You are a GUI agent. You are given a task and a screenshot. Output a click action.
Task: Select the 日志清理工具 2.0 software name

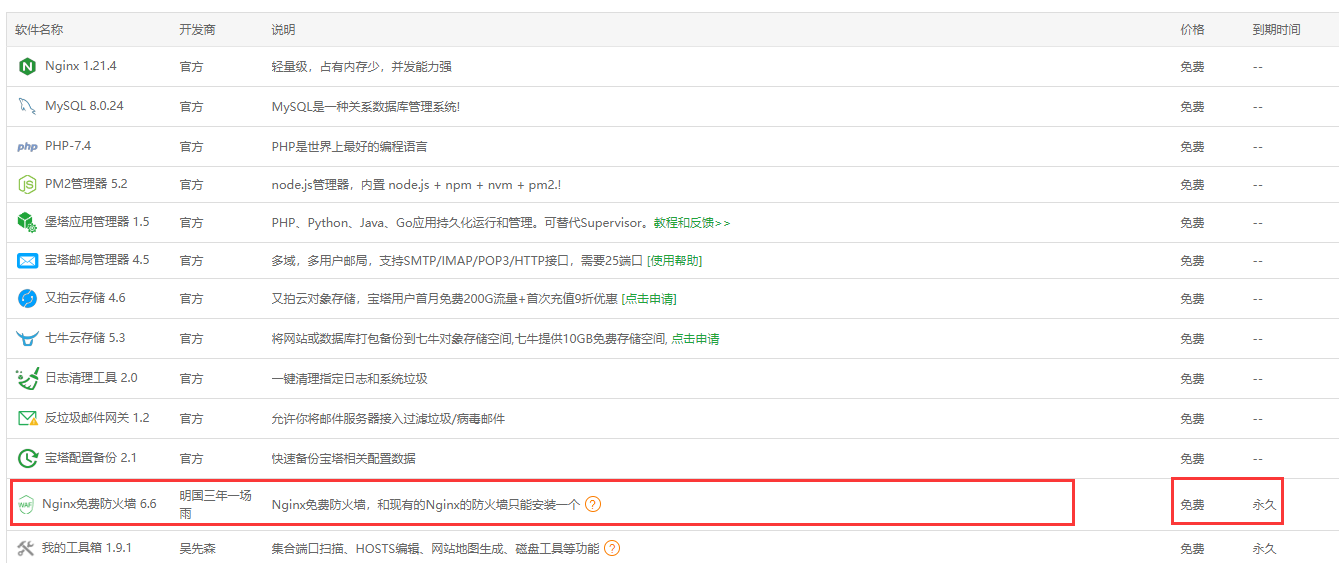click(91, 378)
